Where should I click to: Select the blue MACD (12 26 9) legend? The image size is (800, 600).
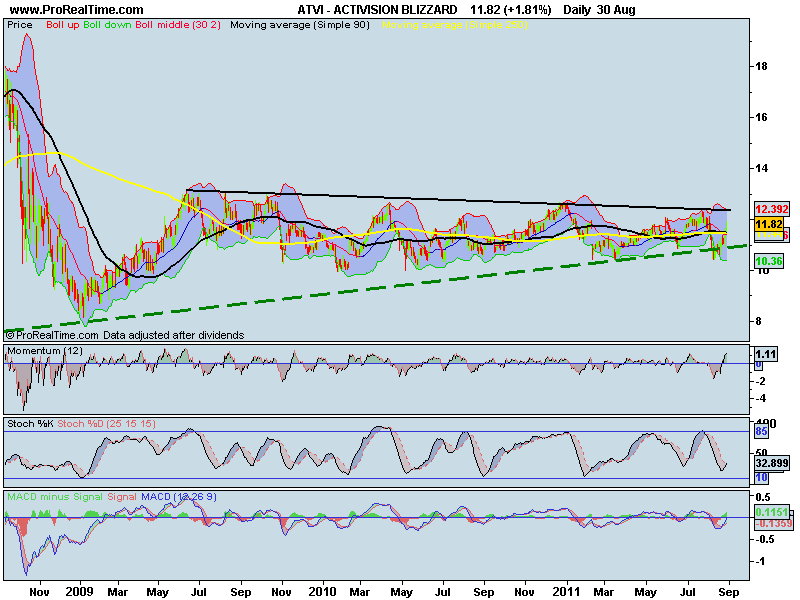[179, 496]
